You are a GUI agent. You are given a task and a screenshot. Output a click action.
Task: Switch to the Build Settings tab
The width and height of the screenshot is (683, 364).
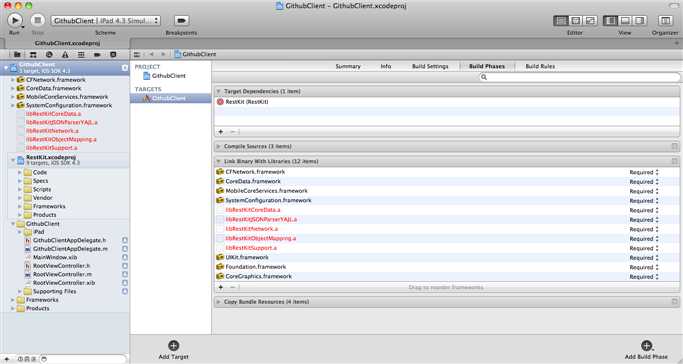click(430, 66)
